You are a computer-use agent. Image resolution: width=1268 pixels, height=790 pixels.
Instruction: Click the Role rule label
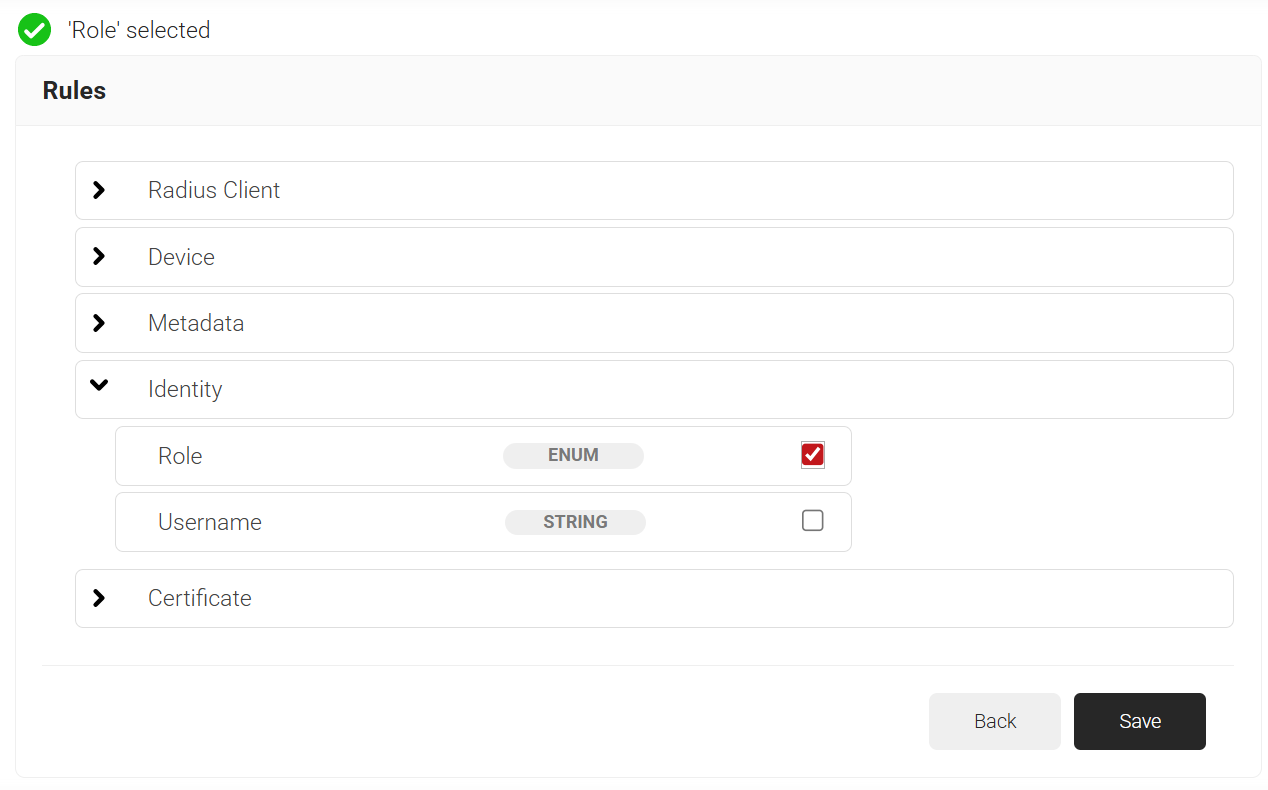click(180, 456)
